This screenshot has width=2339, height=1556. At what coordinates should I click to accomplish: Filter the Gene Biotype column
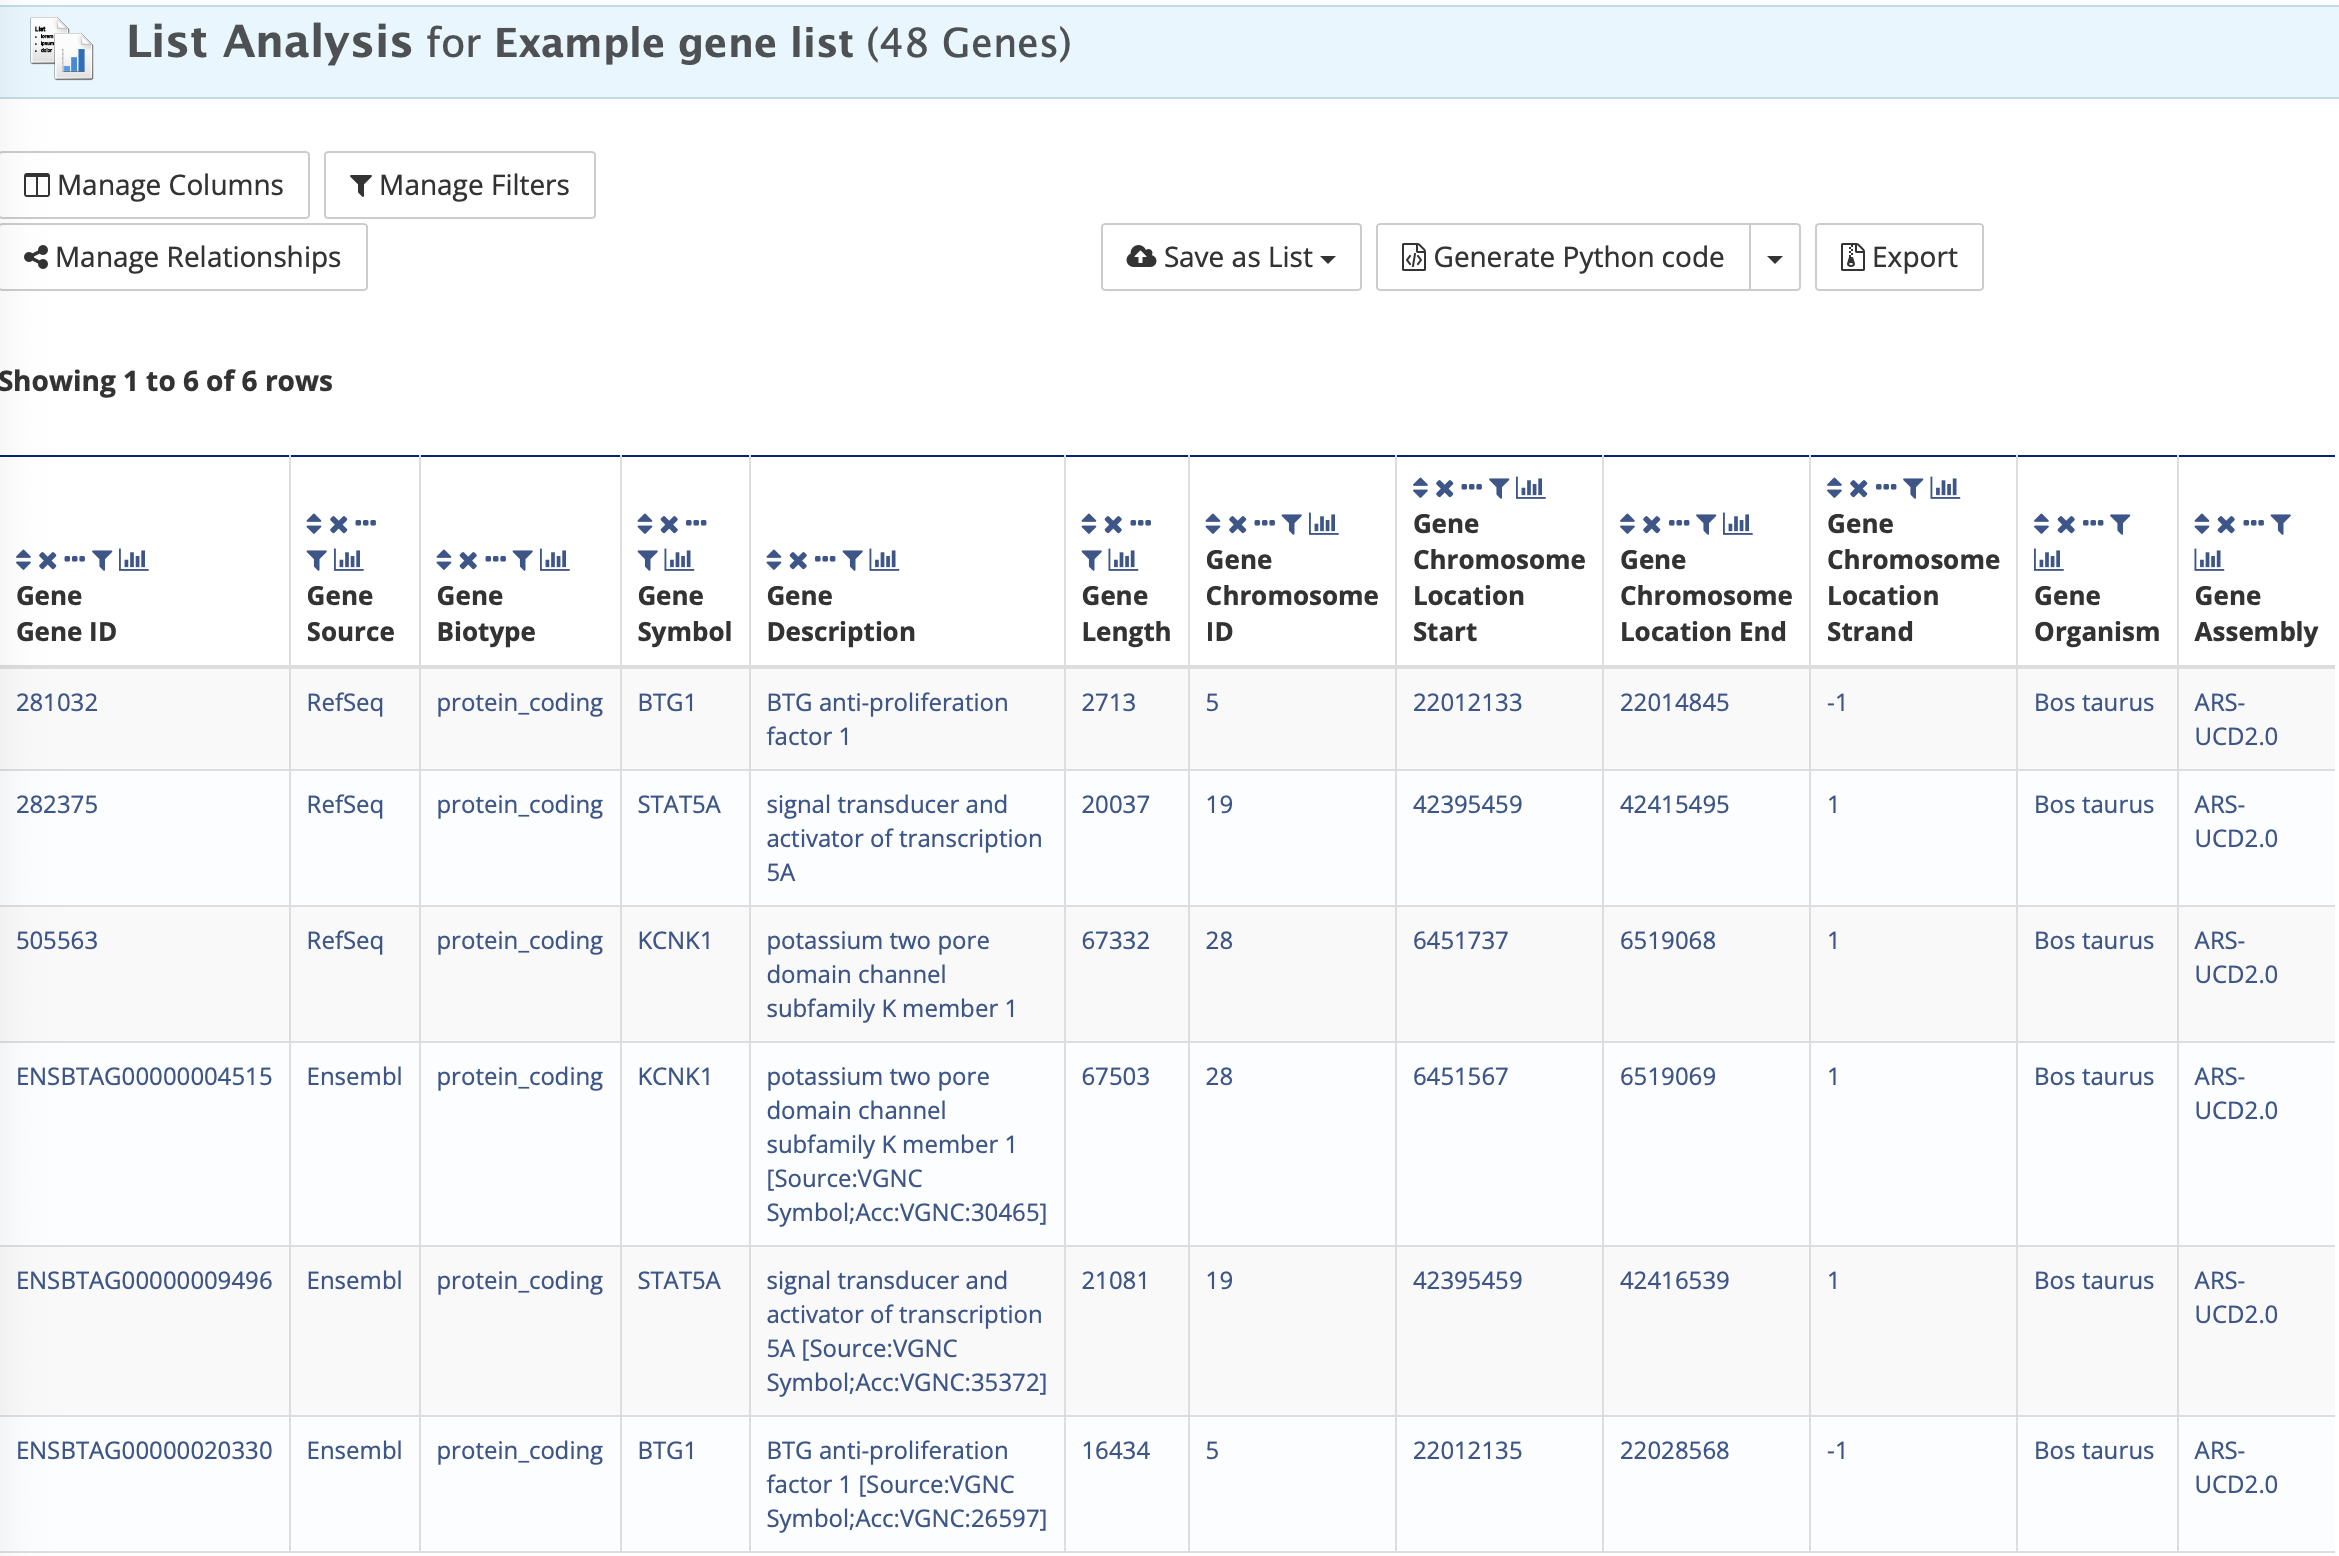[x=522, y=560]
